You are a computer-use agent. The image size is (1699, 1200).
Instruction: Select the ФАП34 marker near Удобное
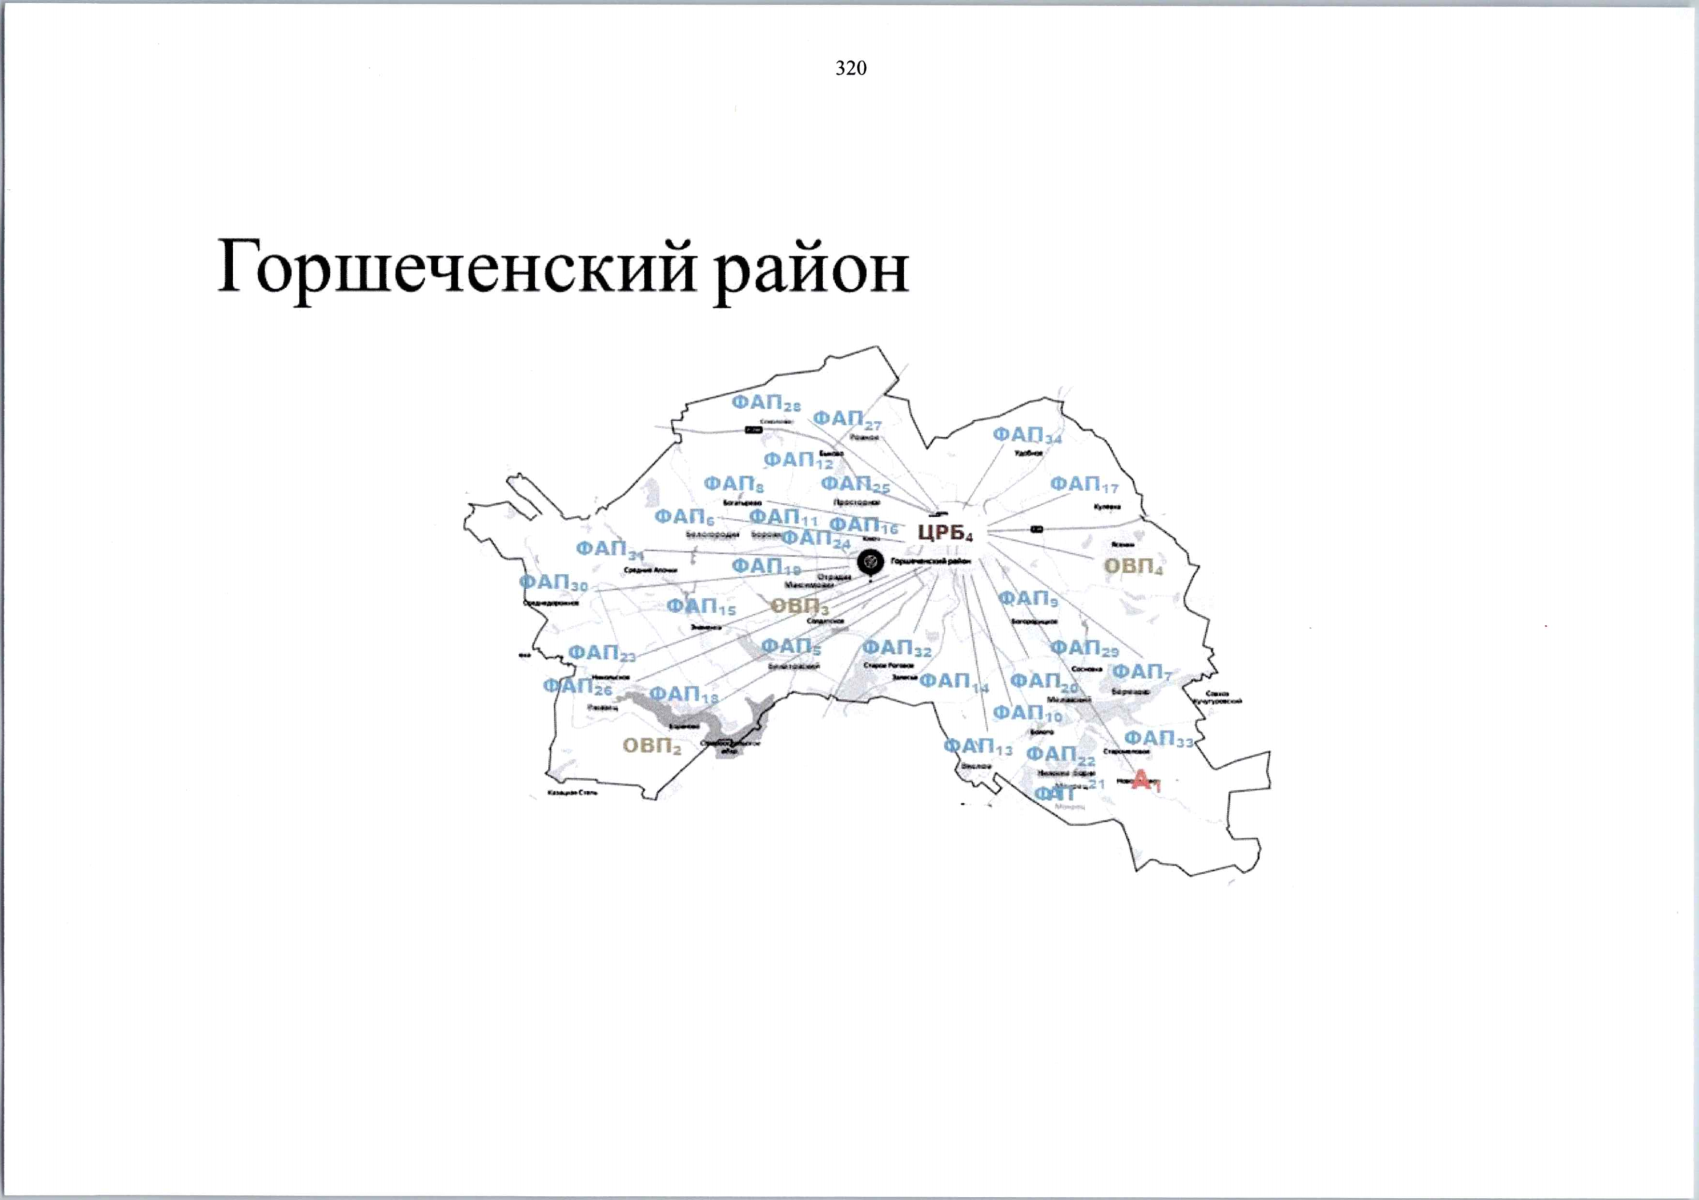[x=1027, y=434]
